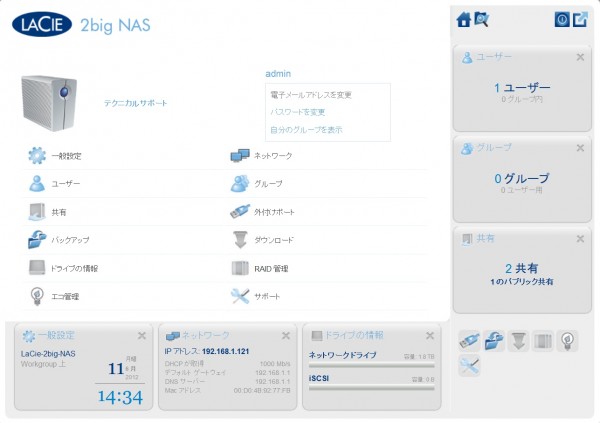
Task: Click the eco lightbulb shortcut icon at bottom right
Action: (567, 340)
